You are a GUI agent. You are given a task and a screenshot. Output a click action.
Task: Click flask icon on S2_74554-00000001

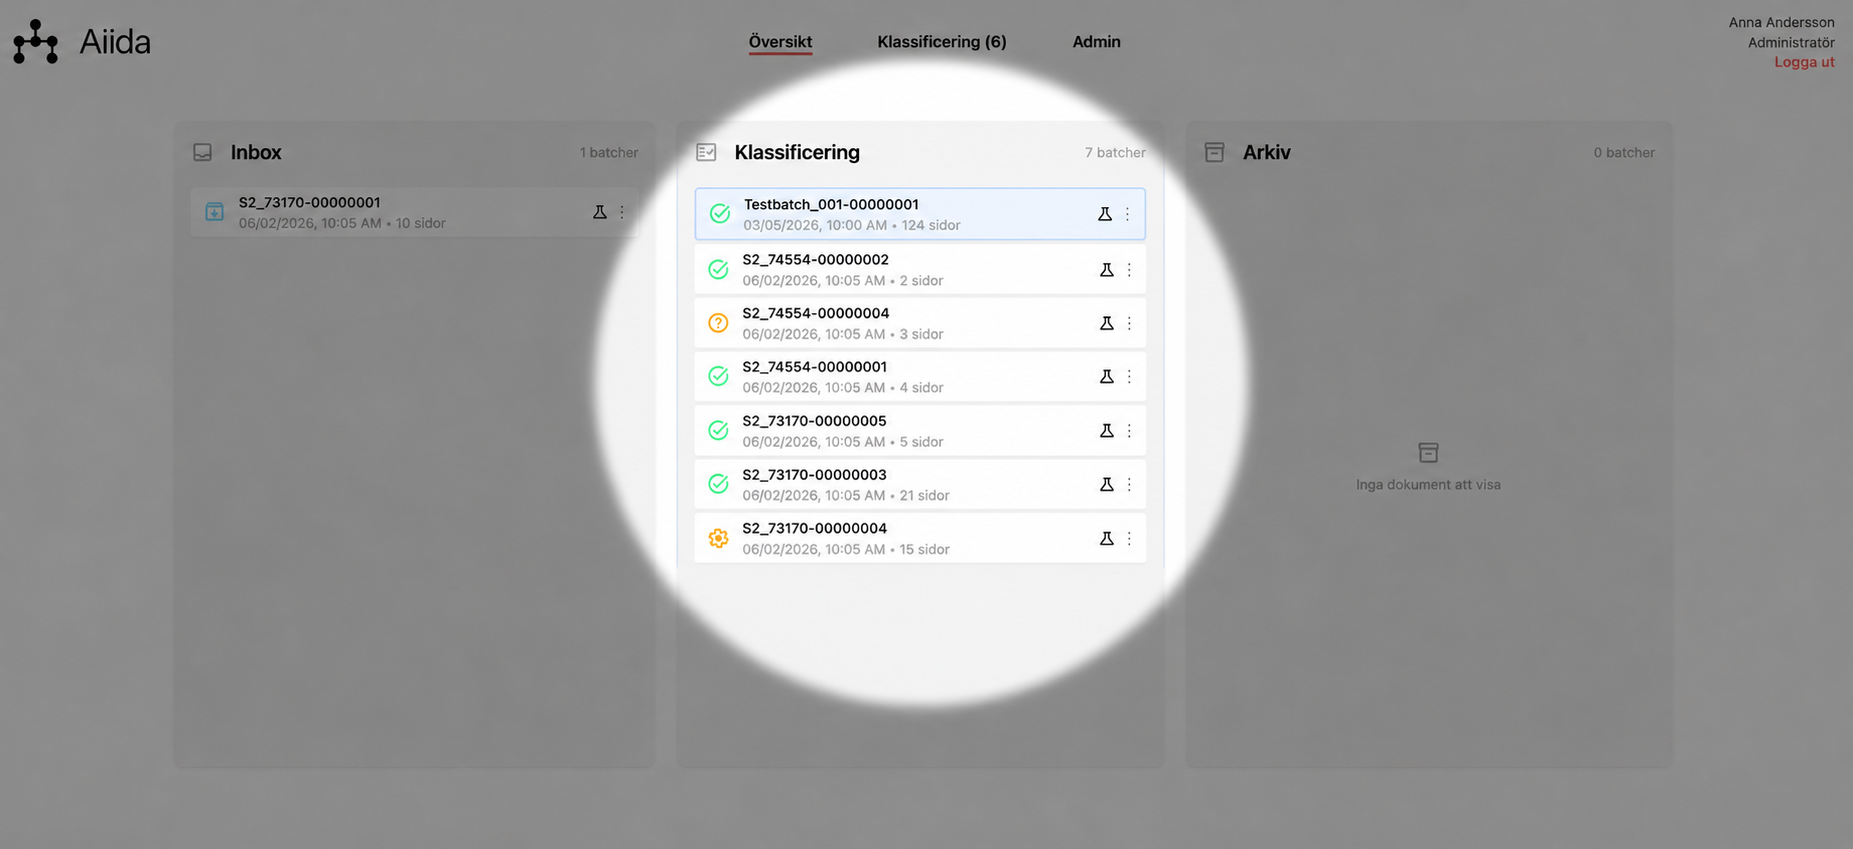tap(1107, 376)
